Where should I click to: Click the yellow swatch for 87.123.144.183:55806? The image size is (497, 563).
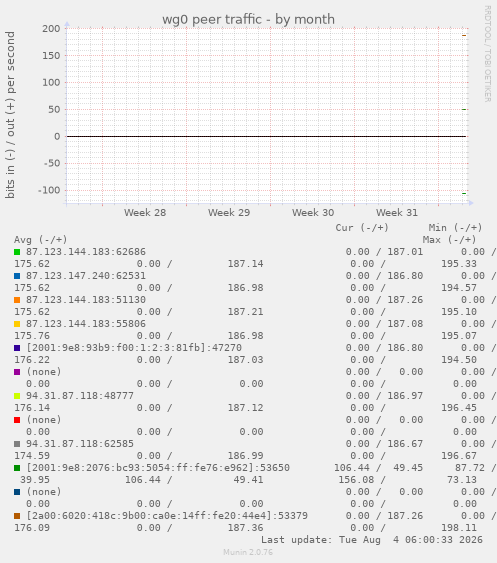17,324
